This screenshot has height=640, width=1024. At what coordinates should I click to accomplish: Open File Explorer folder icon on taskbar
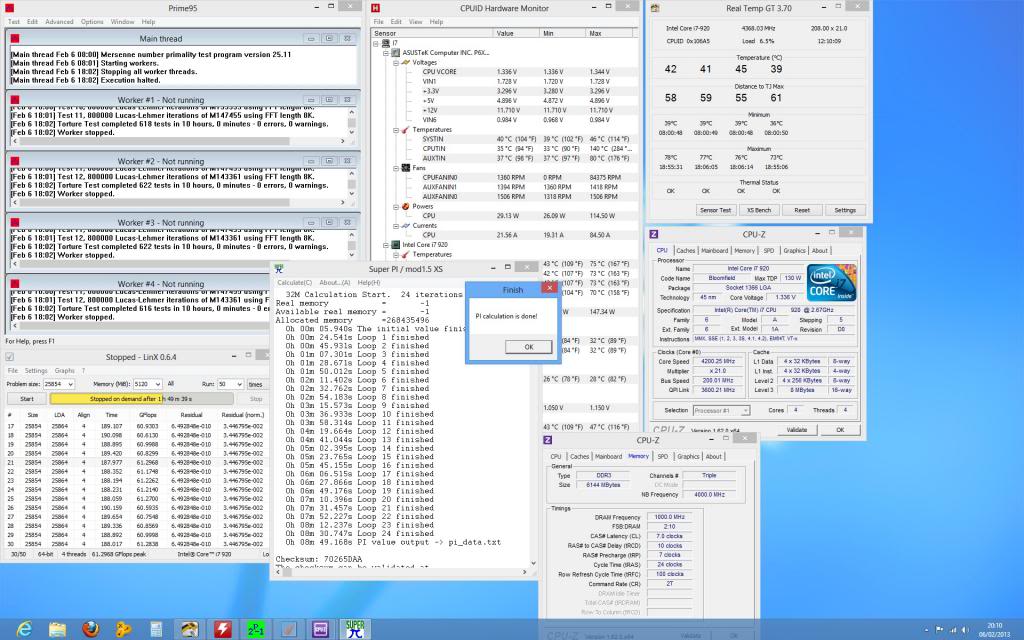pos(57,629)
